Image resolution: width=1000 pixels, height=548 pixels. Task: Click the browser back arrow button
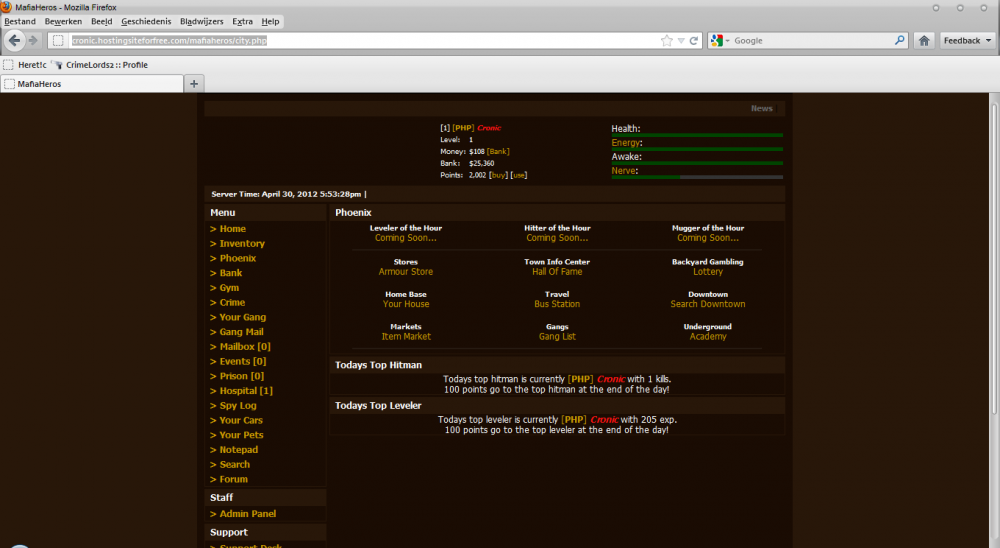15,40
